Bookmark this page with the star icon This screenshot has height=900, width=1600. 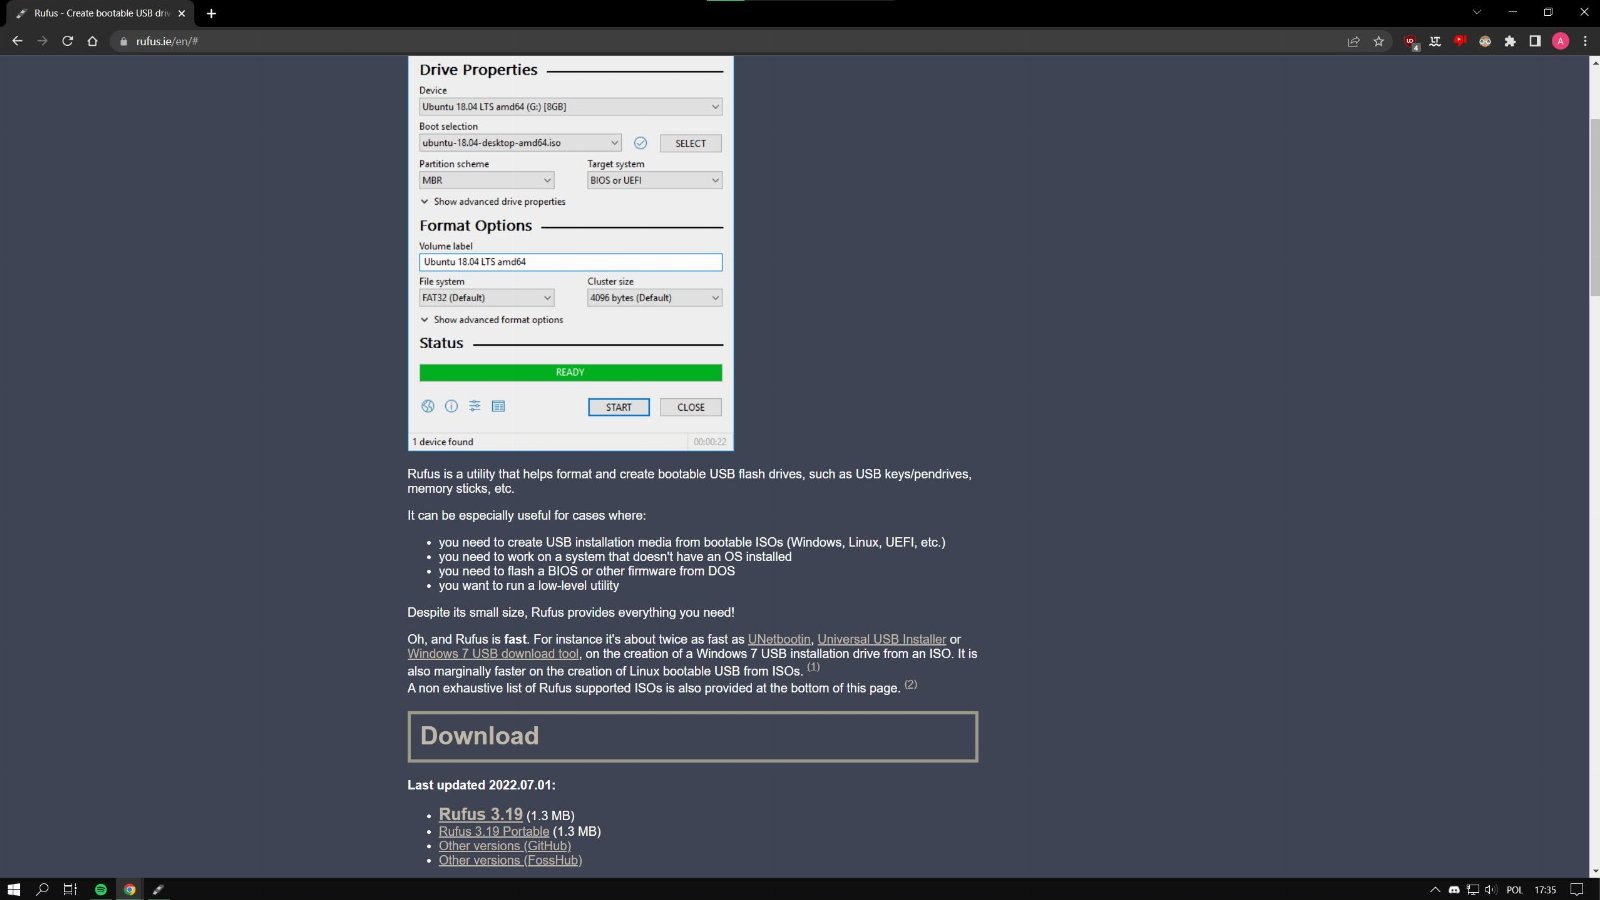(1378, 41)
